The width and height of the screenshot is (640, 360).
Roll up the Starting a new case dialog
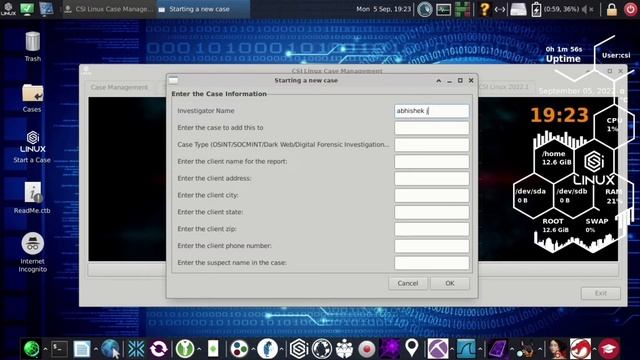click(x=438, y=80)
